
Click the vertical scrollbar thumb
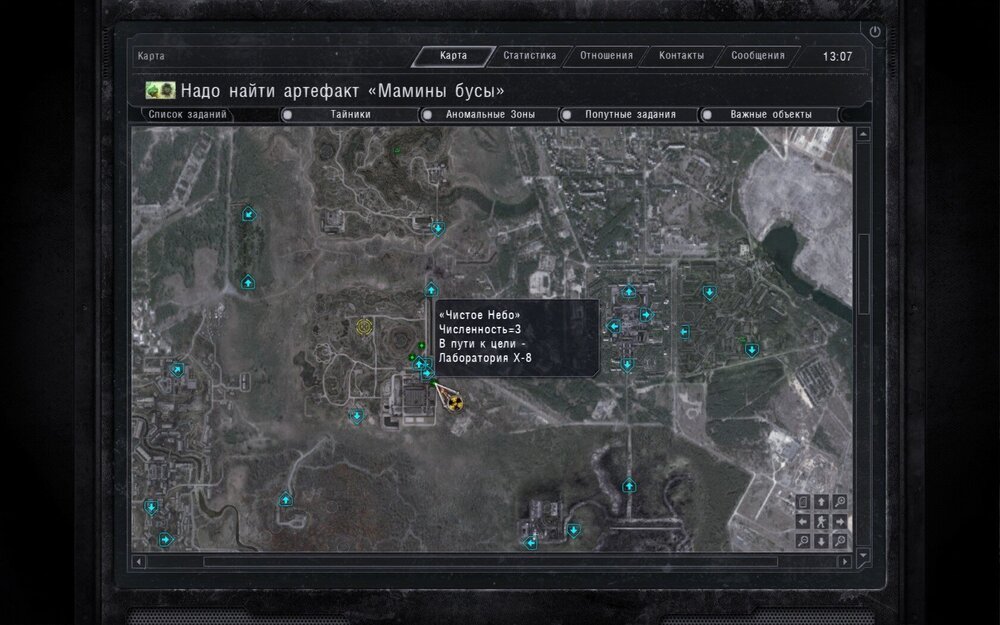(x=864, y=274)
